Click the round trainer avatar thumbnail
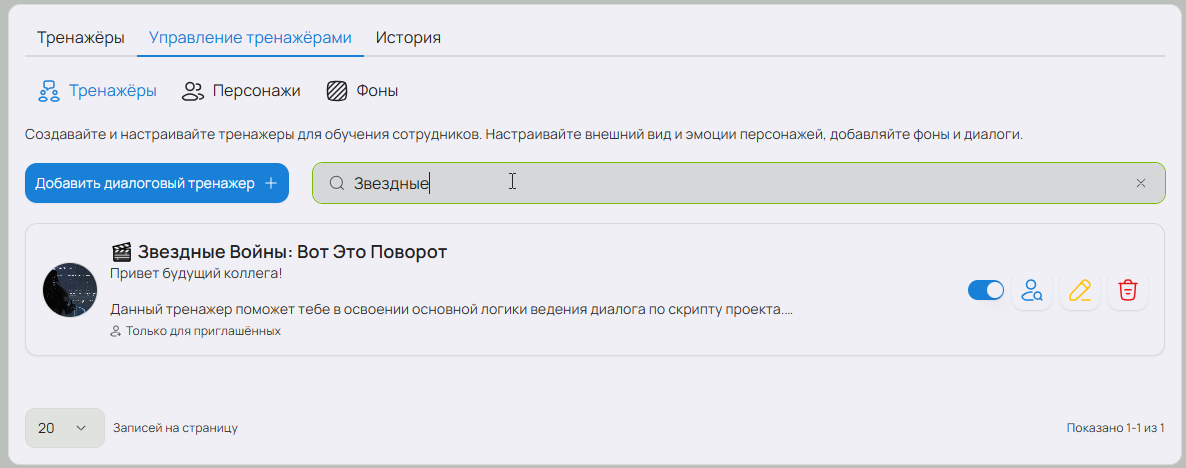This screenshot has width=1186, height=468. pyautogui.click(x=69, y=291)
